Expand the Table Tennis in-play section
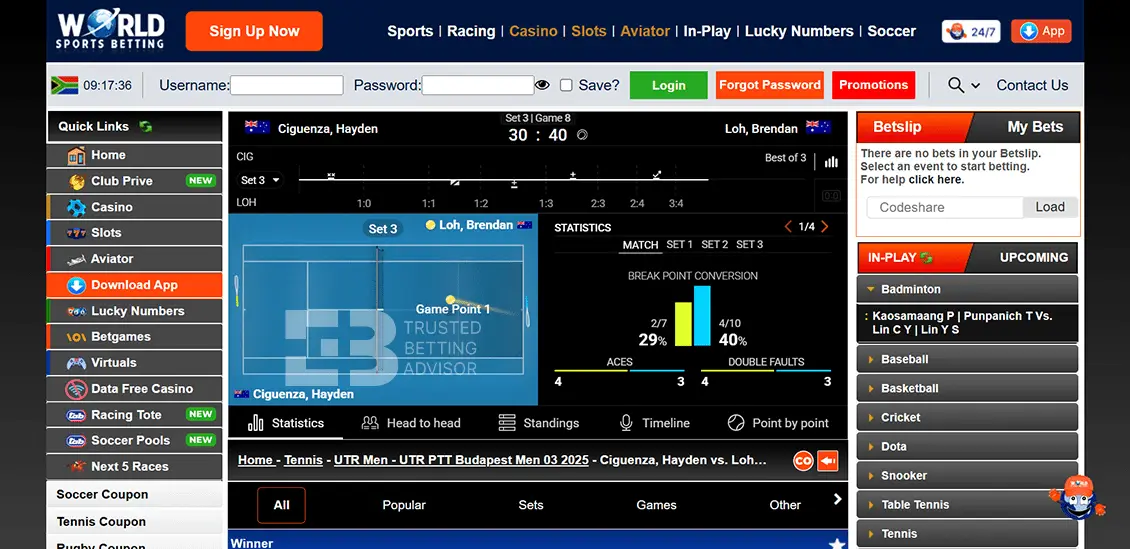 pyautogui.click(x=967, y=505)
